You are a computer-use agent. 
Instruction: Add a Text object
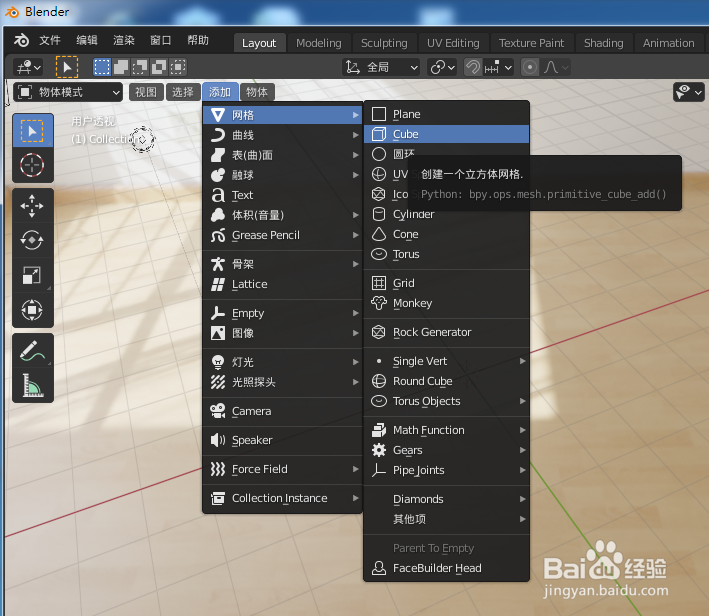pyautogui.click(x=282, y=195)
